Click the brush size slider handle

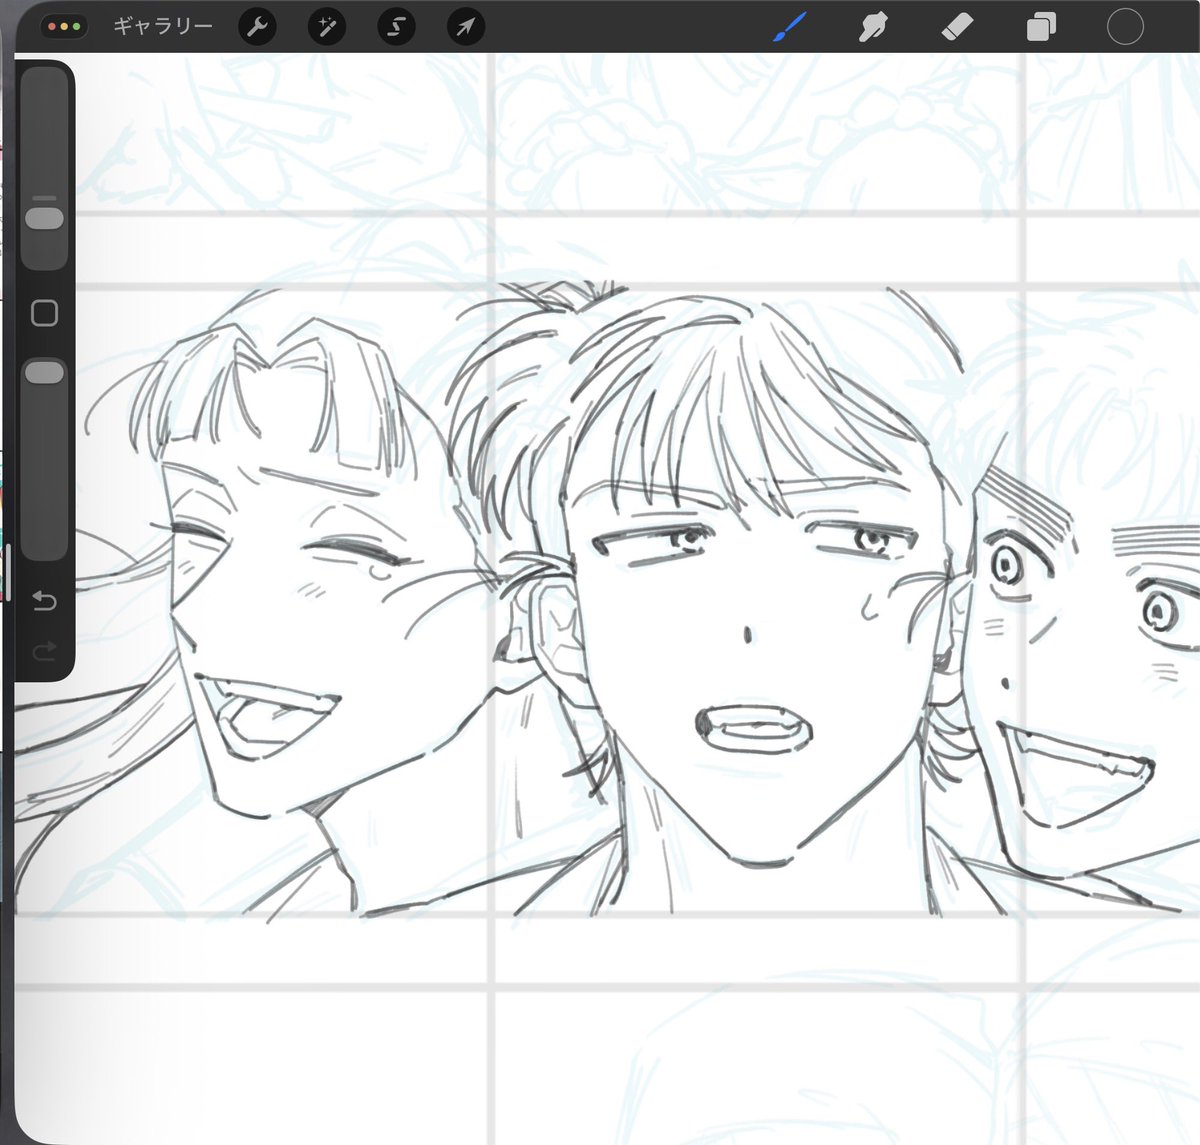pos(44,218)
